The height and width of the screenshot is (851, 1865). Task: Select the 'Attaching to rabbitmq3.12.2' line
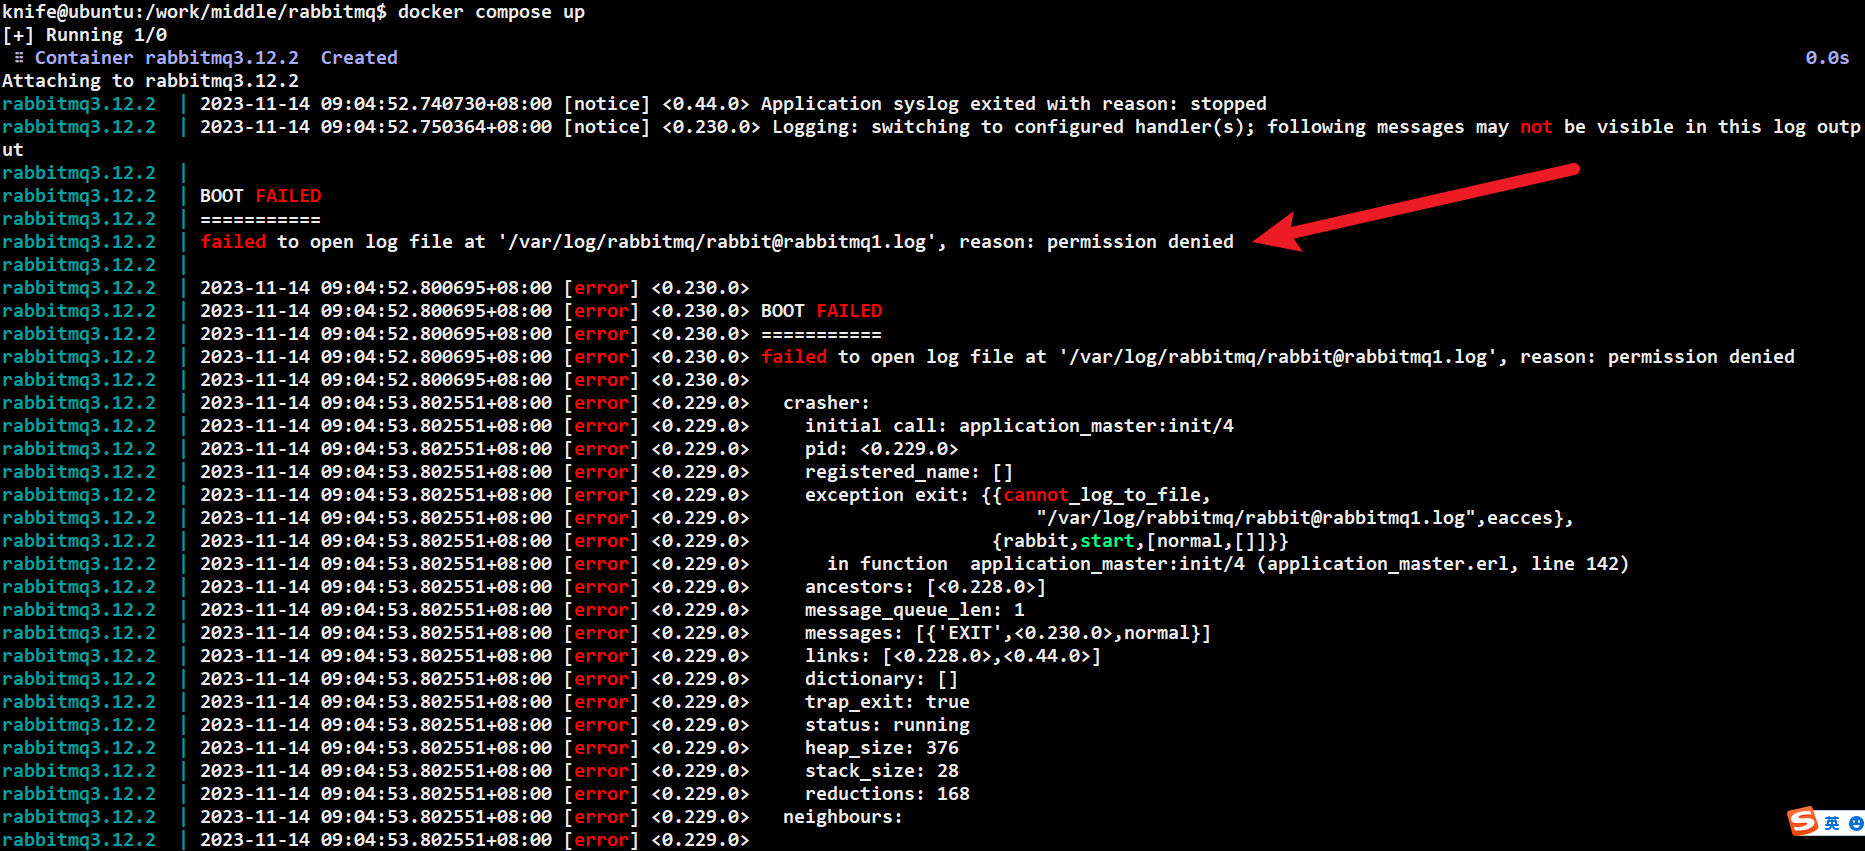[x=150, y=81]
